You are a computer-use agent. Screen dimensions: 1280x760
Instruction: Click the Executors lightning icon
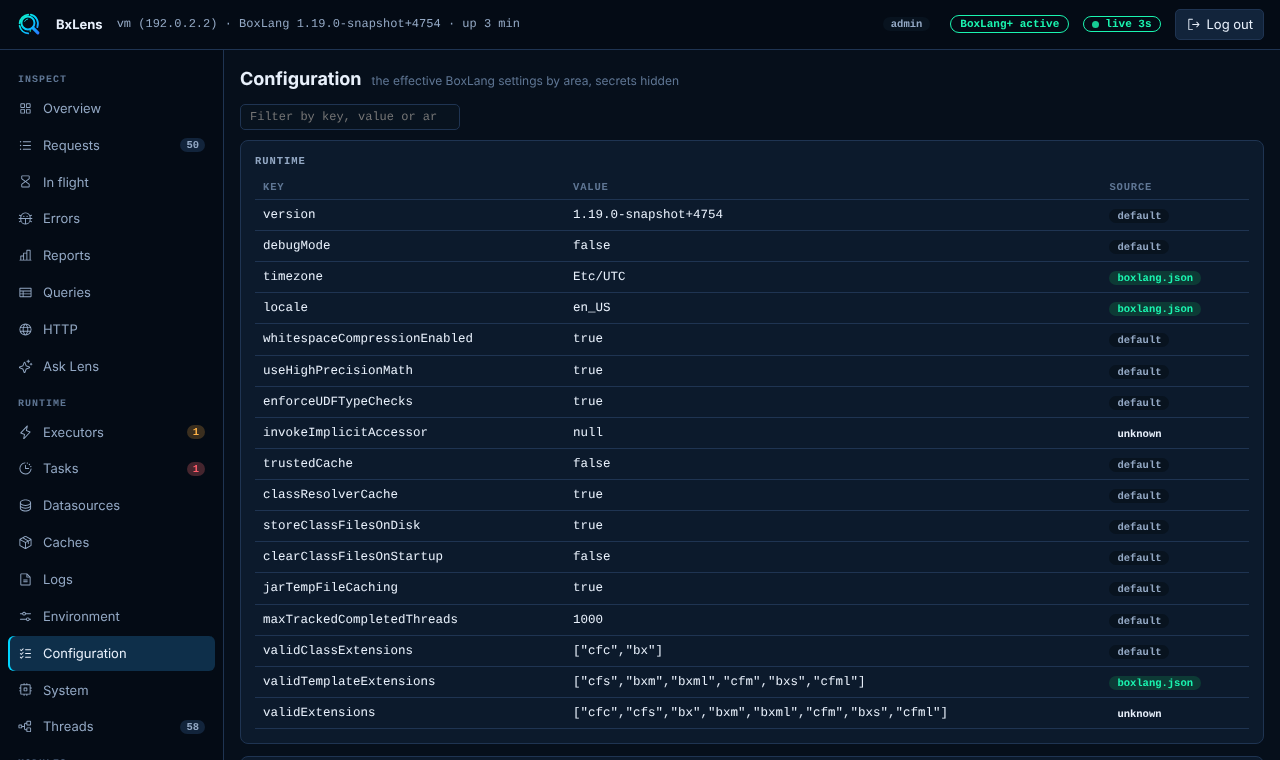coord(25,432)
